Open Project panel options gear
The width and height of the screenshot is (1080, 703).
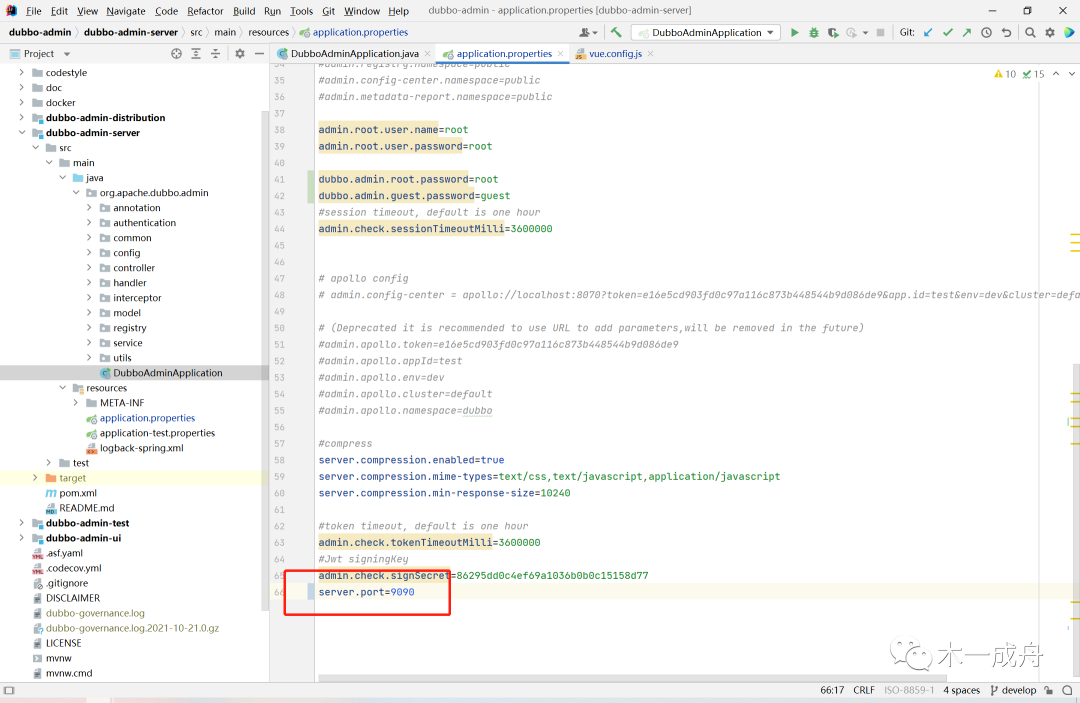coord(240,54)
